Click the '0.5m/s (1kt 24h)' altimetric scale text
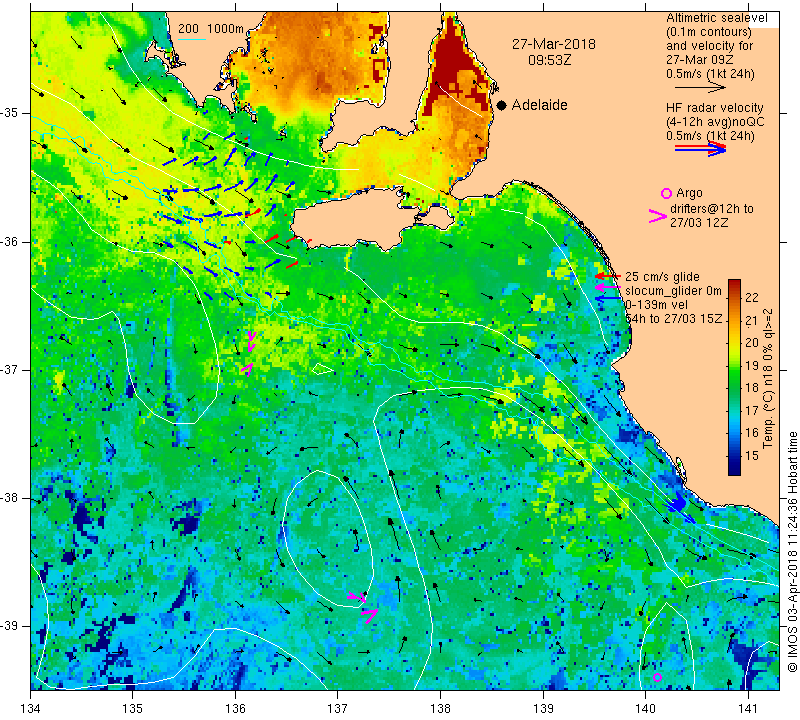The image size is (800, 720). pyautogui.click(x=710, y=74)
